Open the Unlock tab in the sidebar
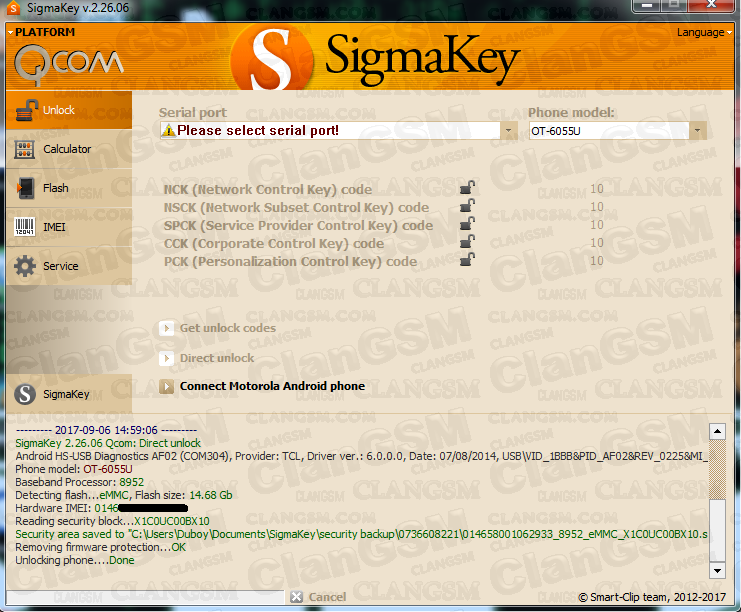741x612 pixels. point(69,110)
